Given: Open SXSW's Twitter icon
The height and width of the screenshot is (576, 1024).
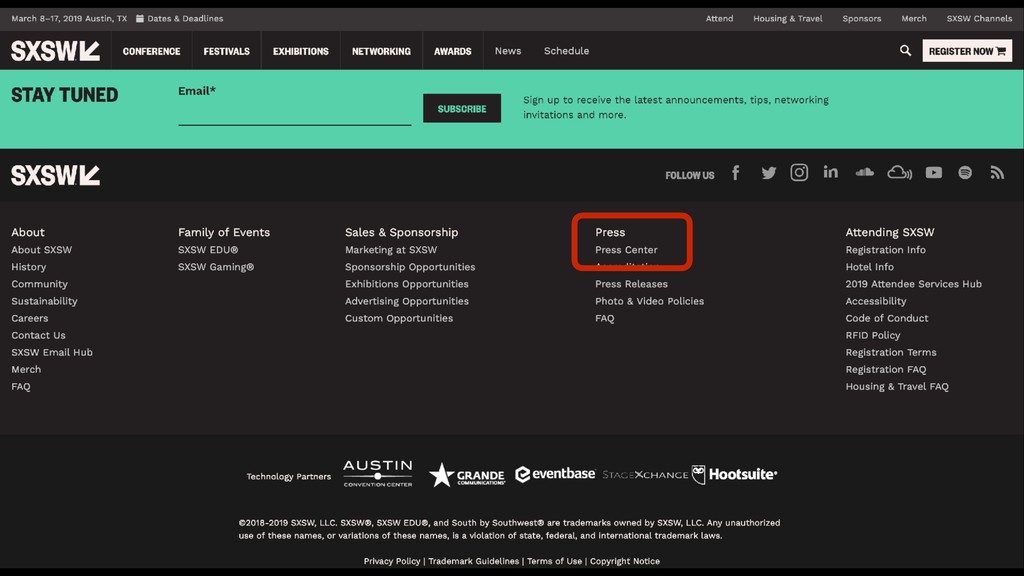Looking at the screenshot, I should coord(769,172).
